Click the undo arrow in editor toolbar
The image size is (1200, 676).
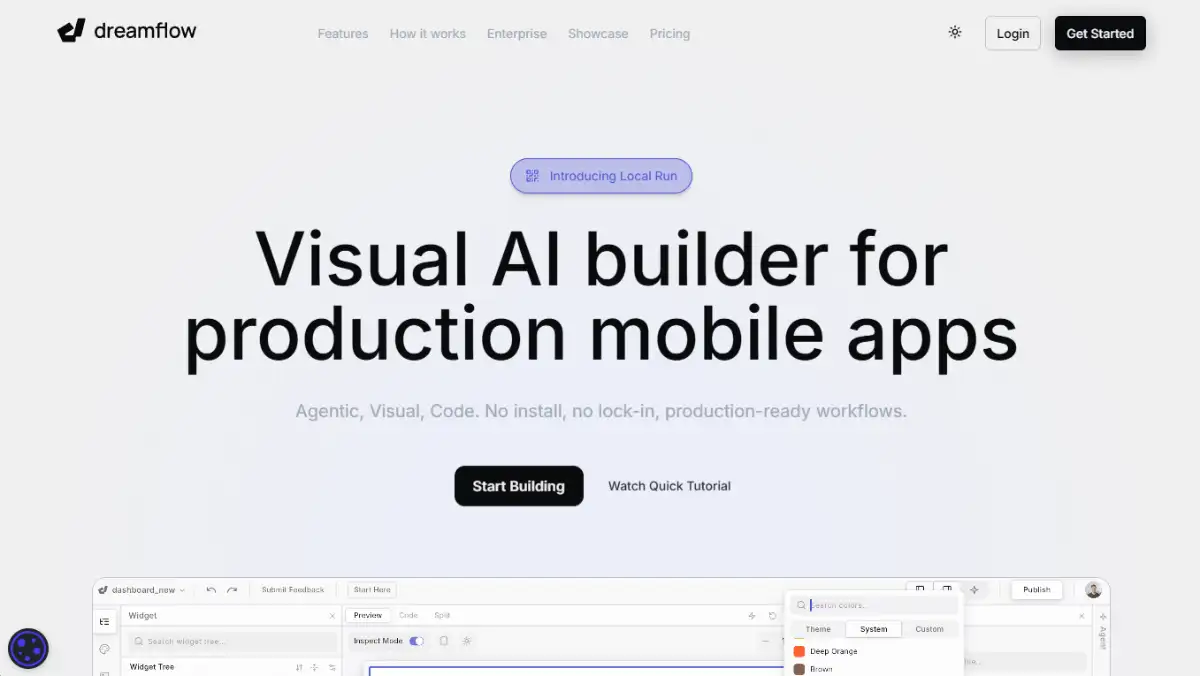pyautogui.click(x=211, y=590)
